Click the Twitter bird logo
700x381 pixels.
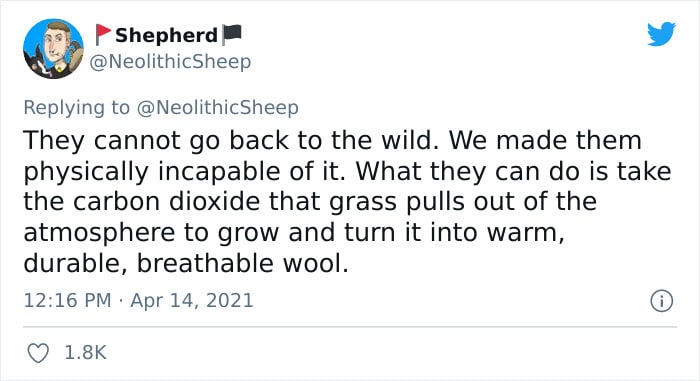661,33
